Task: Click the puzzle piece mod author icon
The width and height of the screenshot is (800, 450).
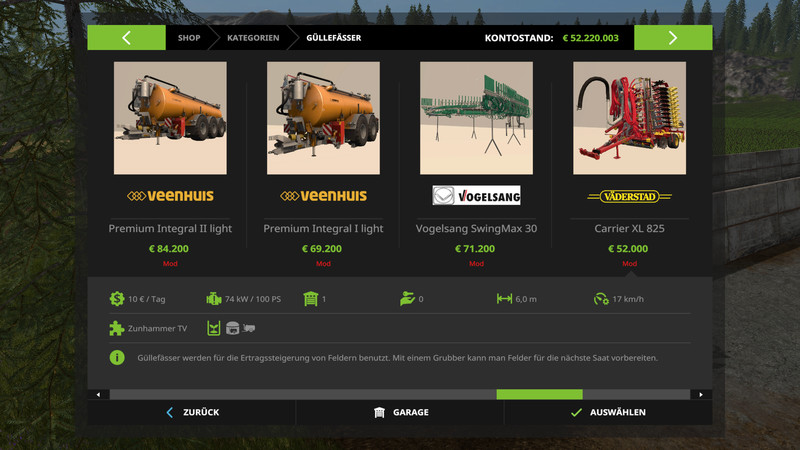Action: pyautogui.click(x=116, y=328)
